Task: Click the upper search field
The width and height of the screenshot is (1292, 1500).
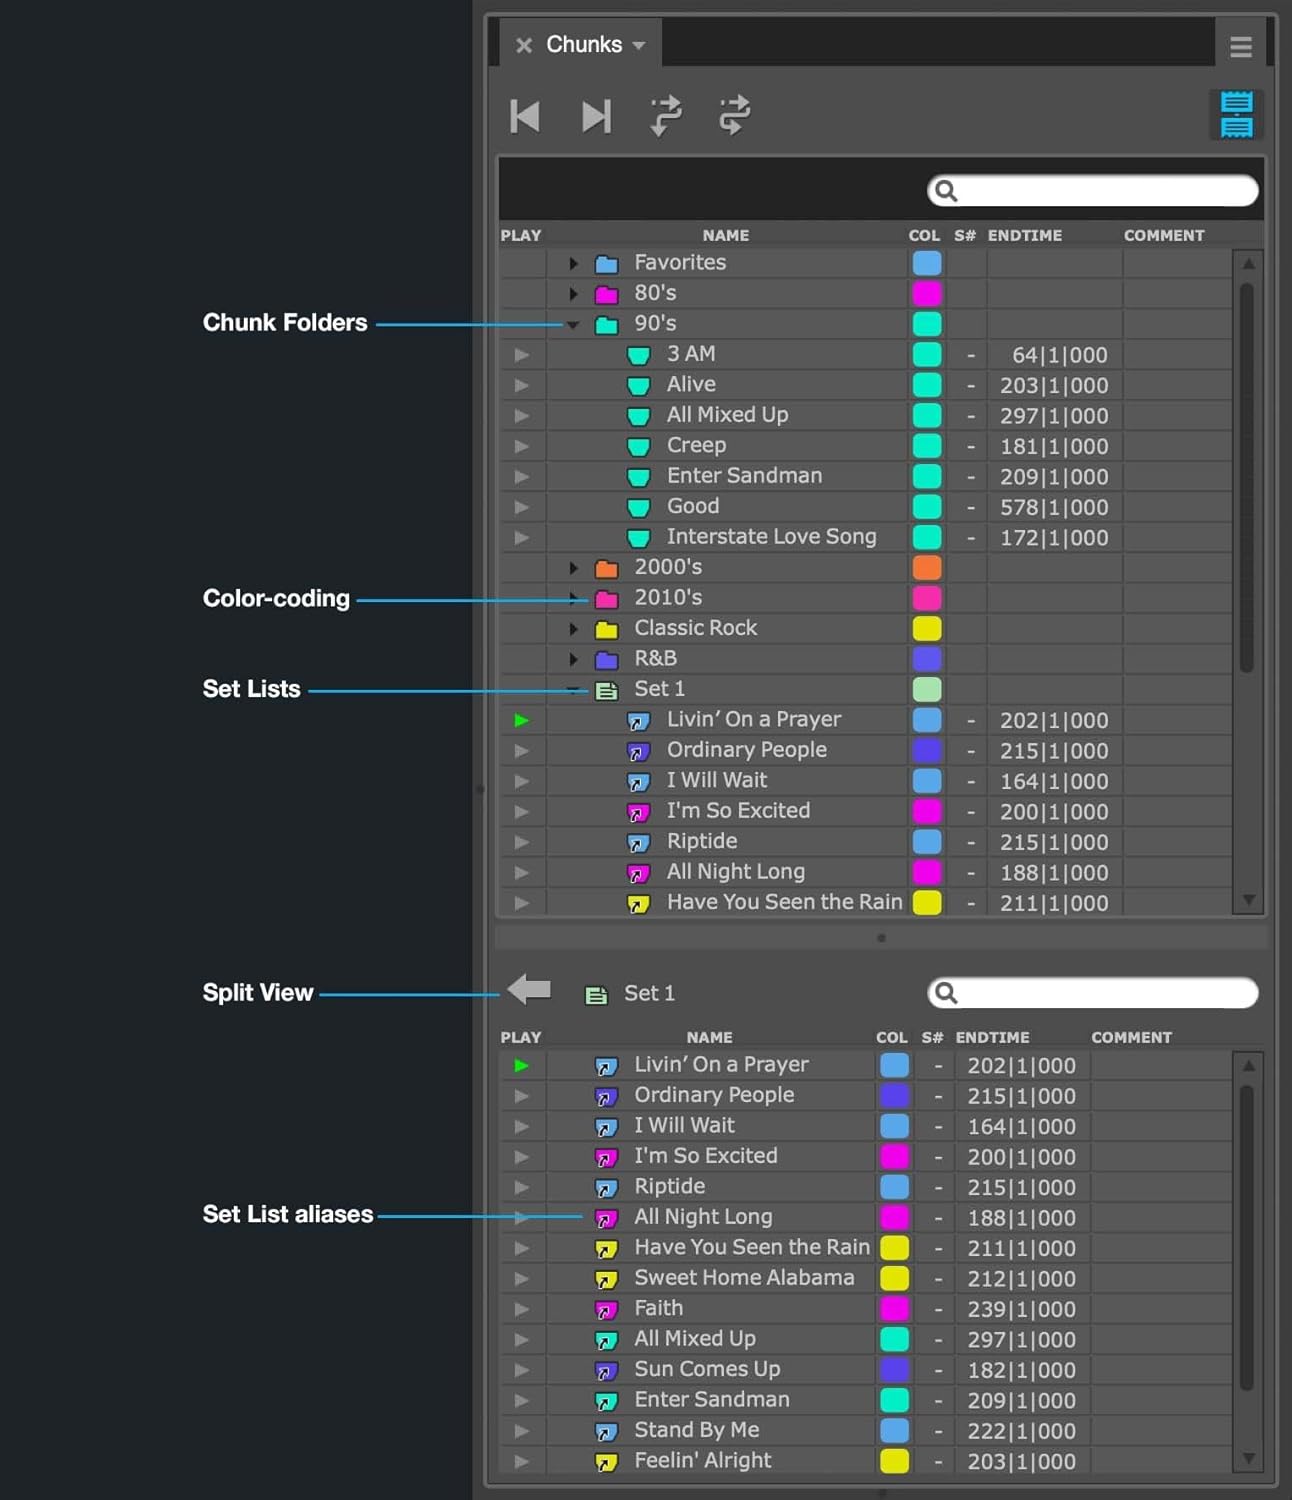Action: (x=1090, y=190)
